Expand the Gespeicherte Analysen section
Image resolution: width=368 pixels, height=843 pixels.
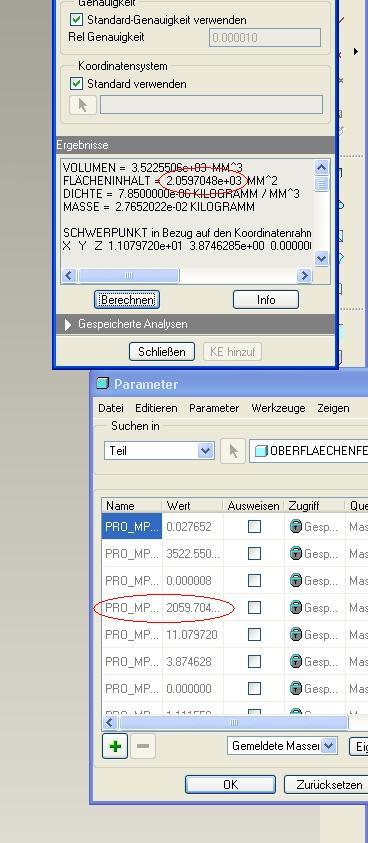pyautogui.click(x=68, y=325)
